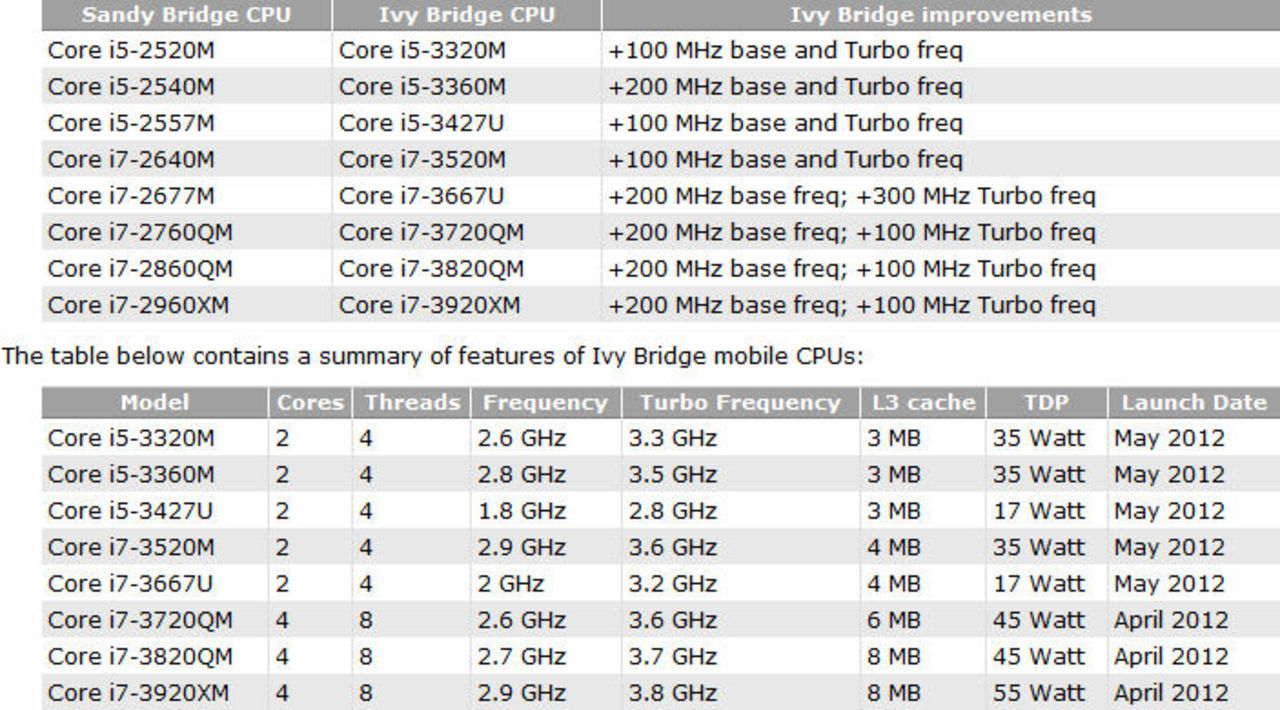
Task: Click the 3.8 GHz turbo frequency cell
Action: coord(672,694)
